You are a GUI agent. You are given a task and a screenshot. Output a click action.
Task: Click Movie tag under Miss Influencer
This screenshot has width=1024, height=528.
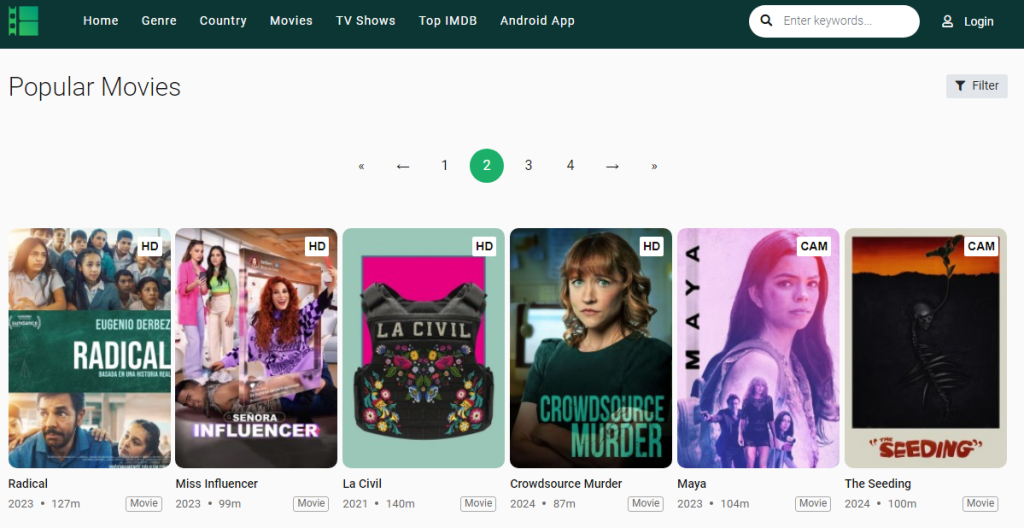311,503
